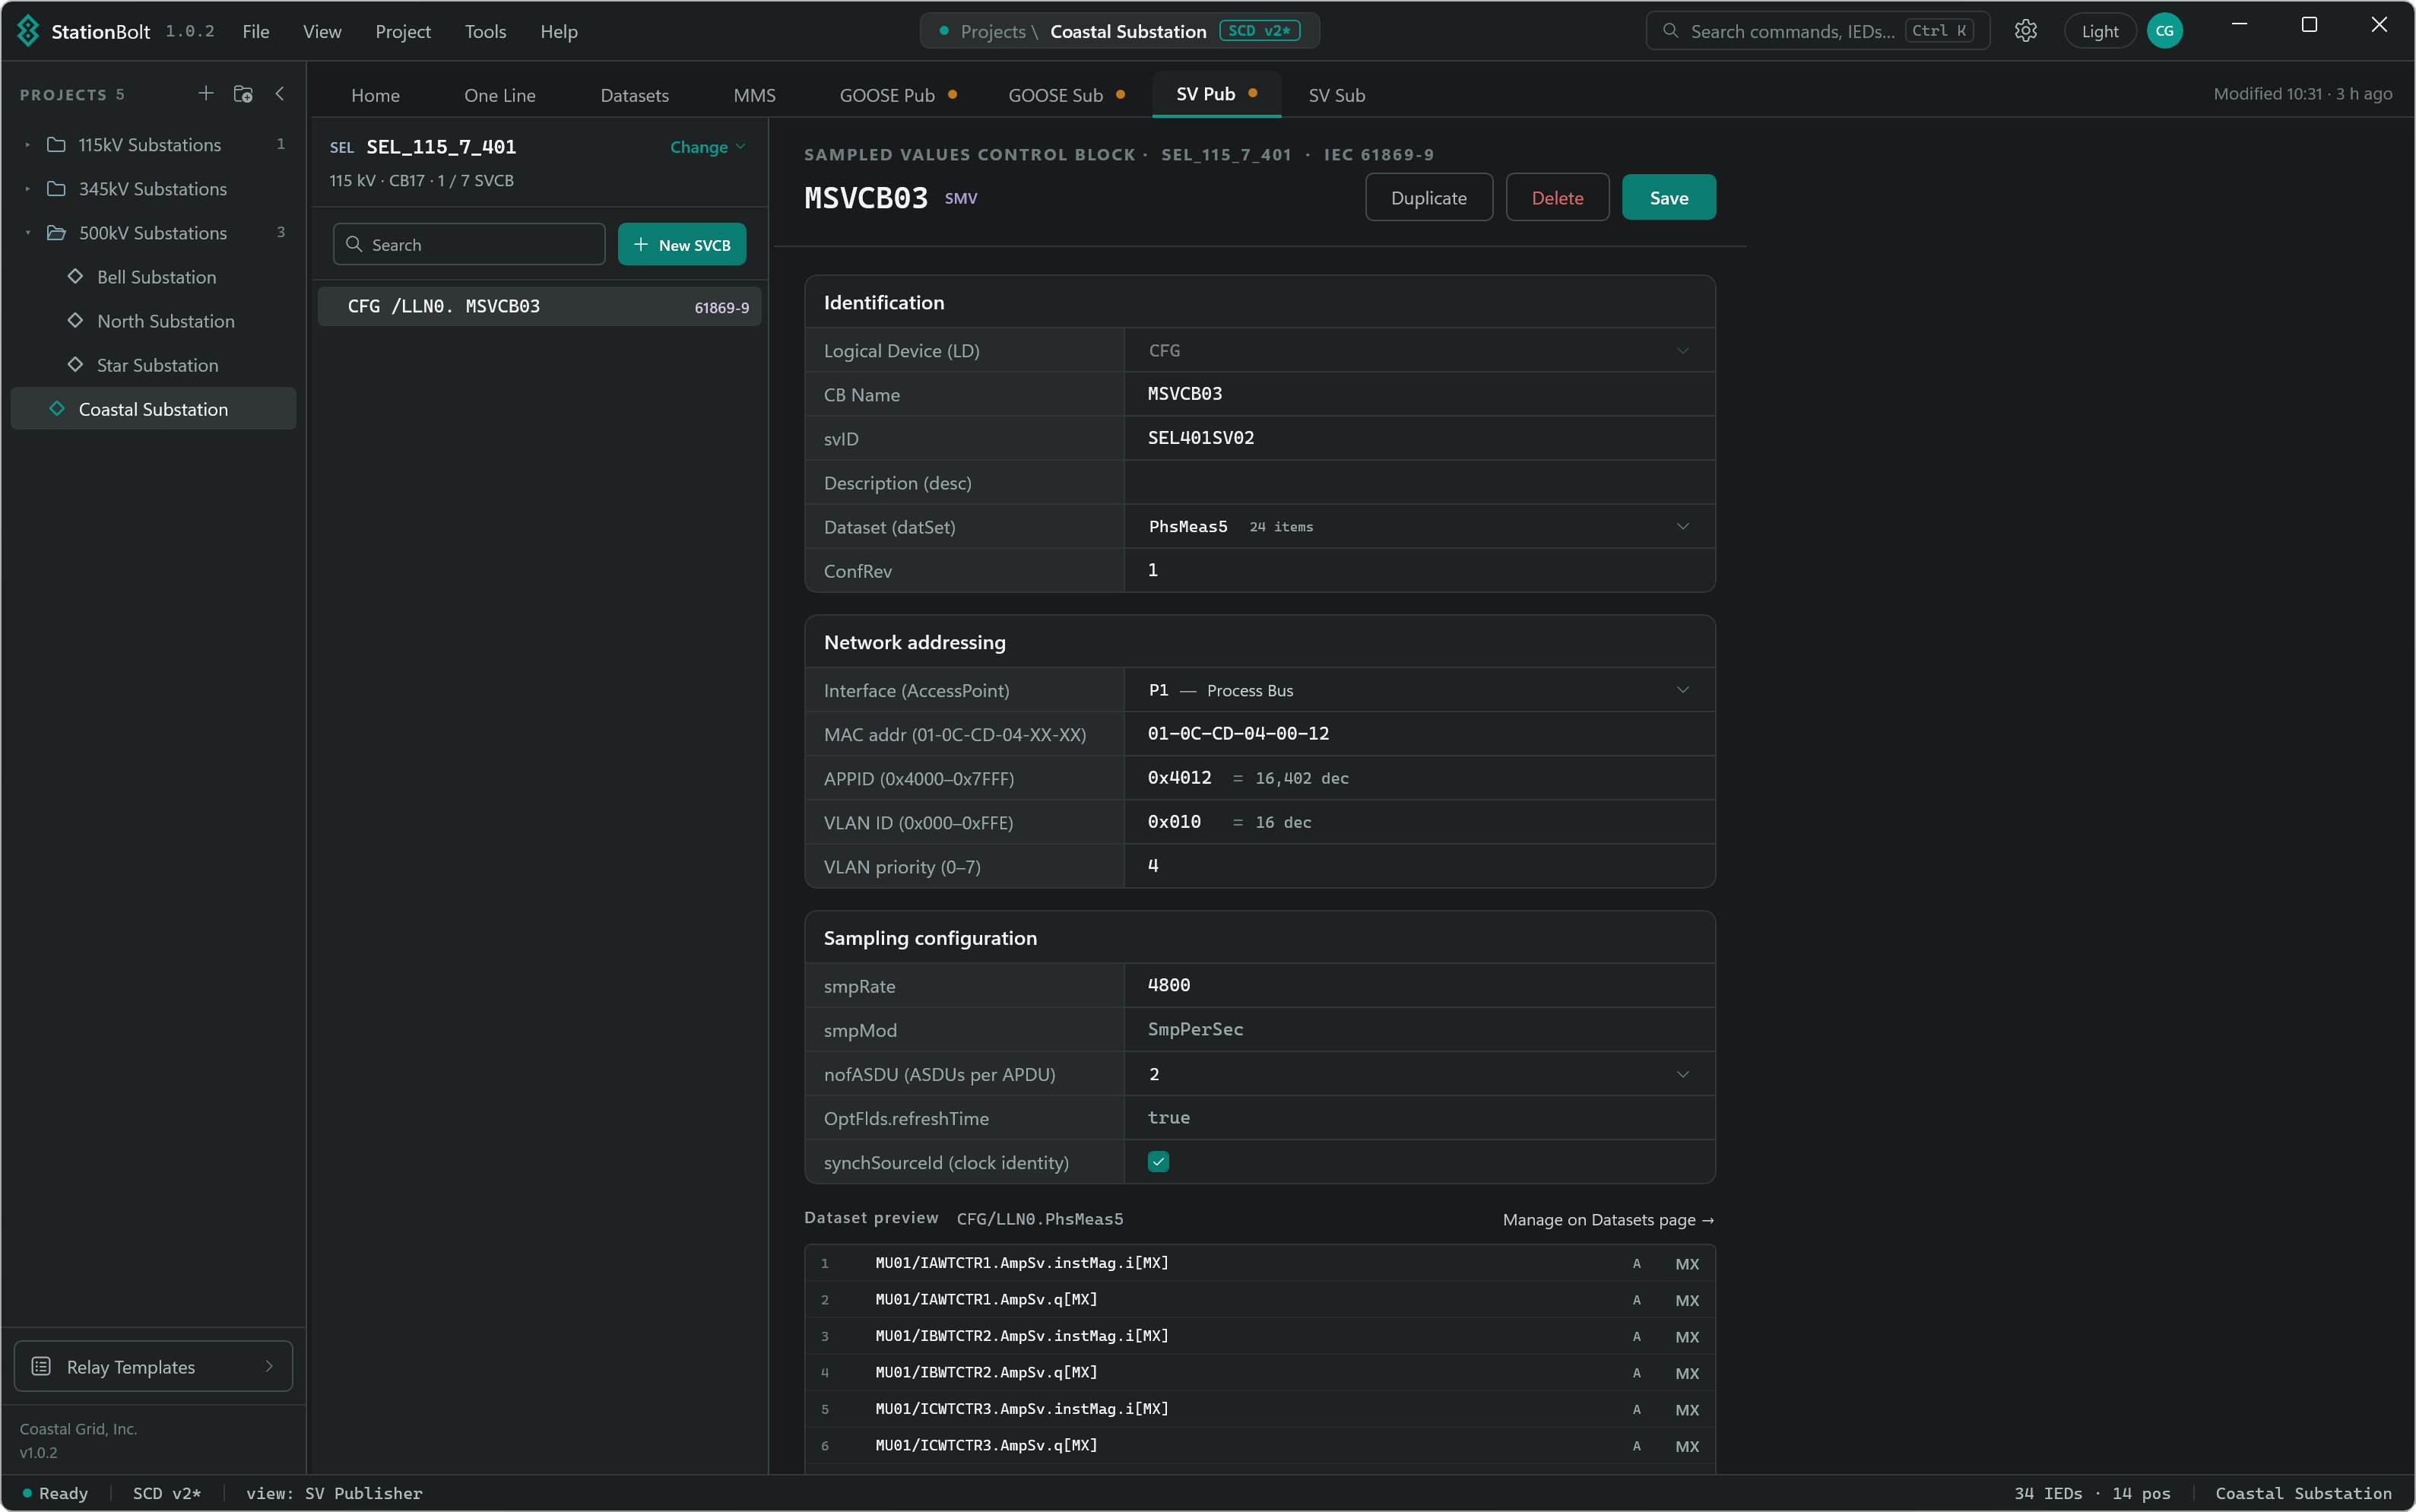Screen dimensions: 2416x1512
Task: Click the 345kV Substations folder icon
Action: [57, 189]
